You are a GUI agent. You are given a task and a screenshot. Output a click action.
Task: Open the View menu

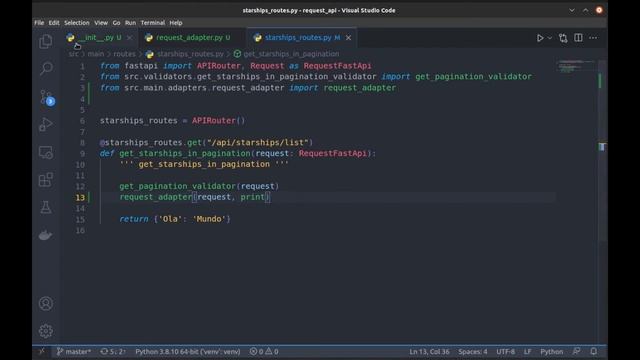(x=101, y=23)
